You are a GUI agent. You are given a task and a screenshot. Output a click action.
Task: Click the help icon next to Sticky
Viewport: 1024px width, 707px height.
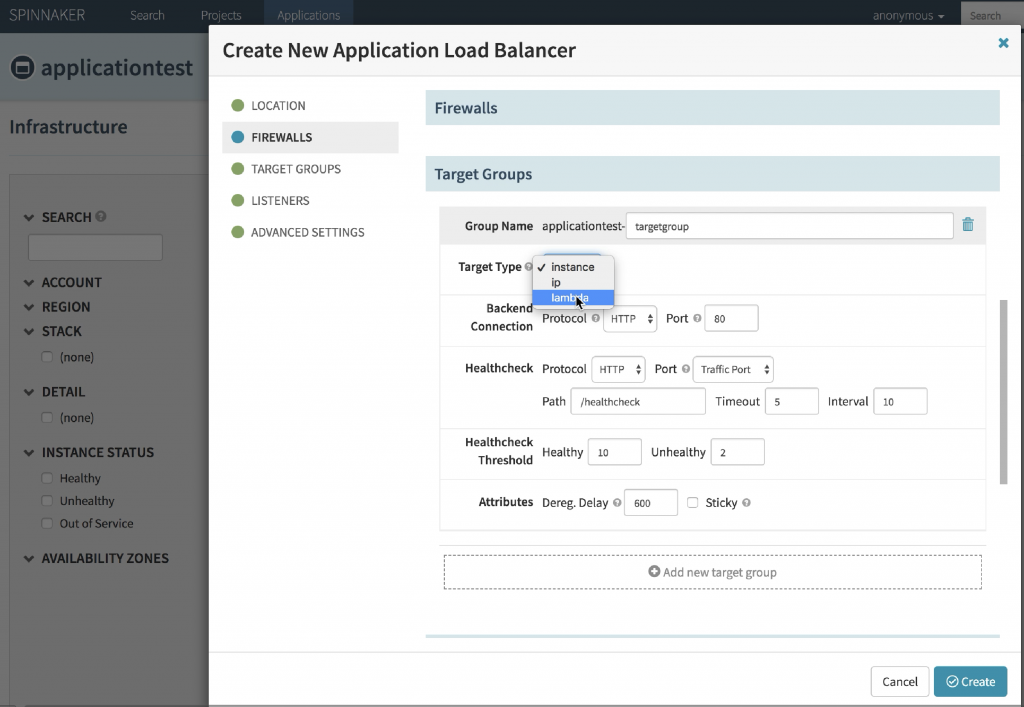point(747,502)
